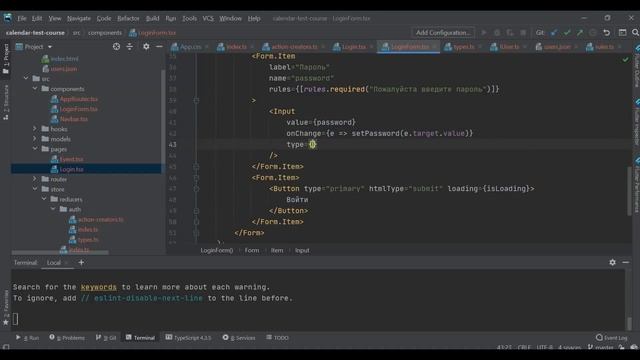Open LoginForm.tsx in project tree
This screenshot has height=360, width=640.
[74, 109]
